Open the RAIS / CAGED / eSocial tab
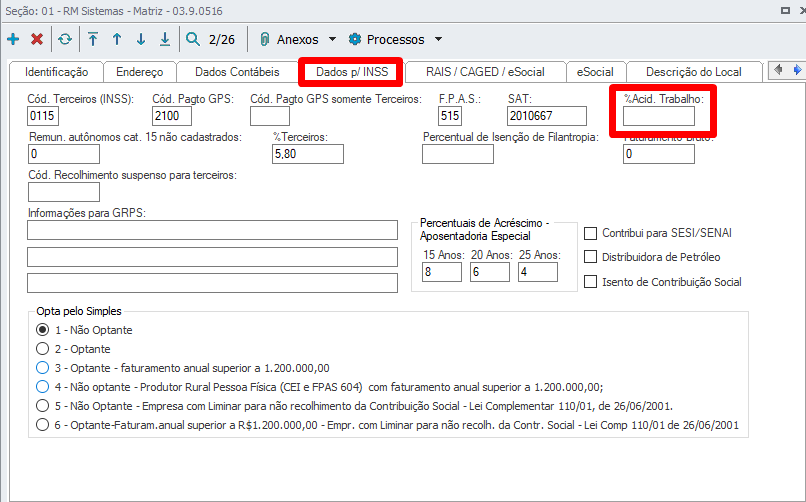This screenshot has height=502, width=806. pyautogui.click(x=485, y=72)
